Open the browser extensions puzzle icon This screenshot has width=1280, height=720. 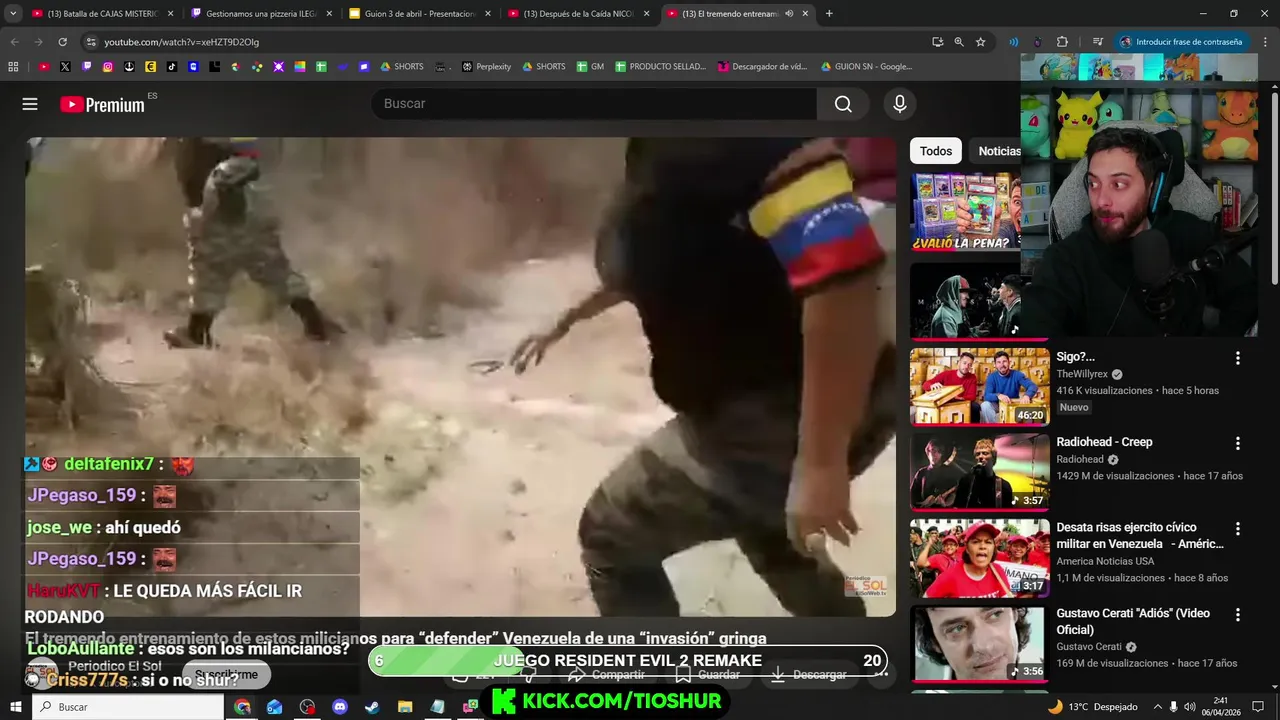(1062, 42)
